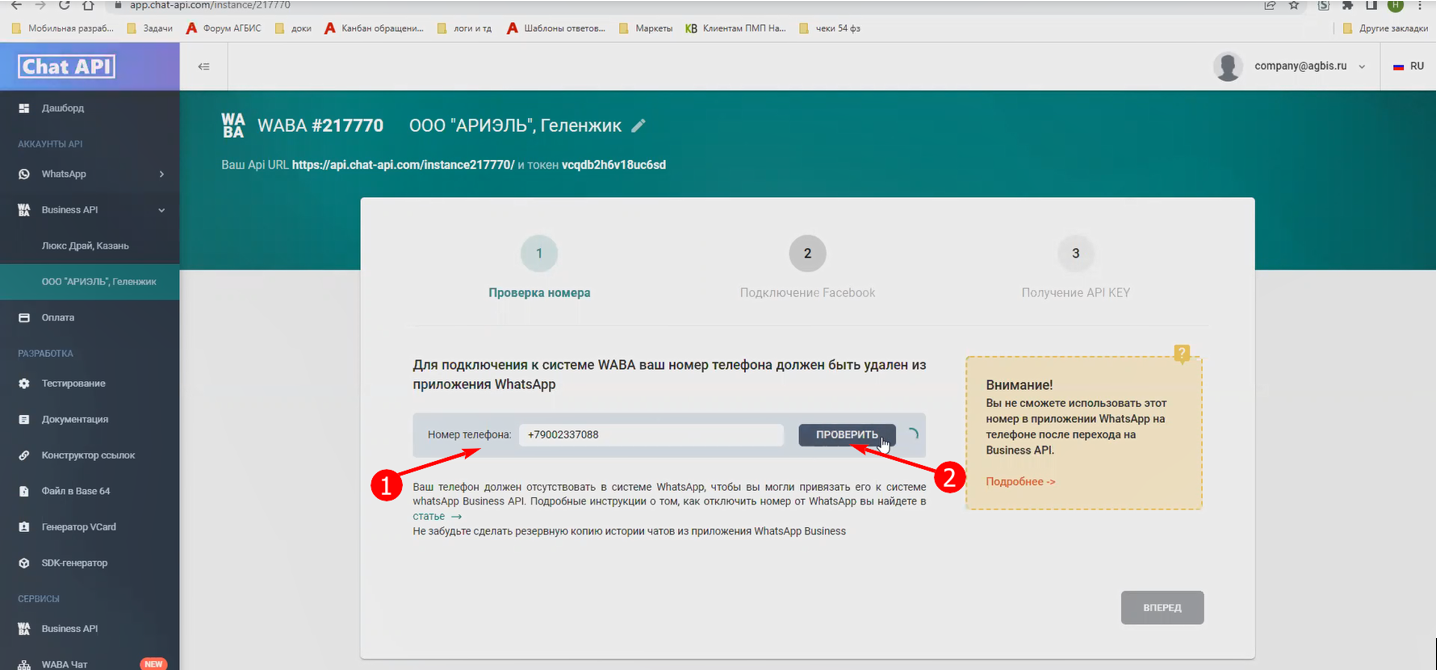1438x670 pixels.
Task: Open Другие закладки bookmarks folder
Action: (x=1385, y=28)
